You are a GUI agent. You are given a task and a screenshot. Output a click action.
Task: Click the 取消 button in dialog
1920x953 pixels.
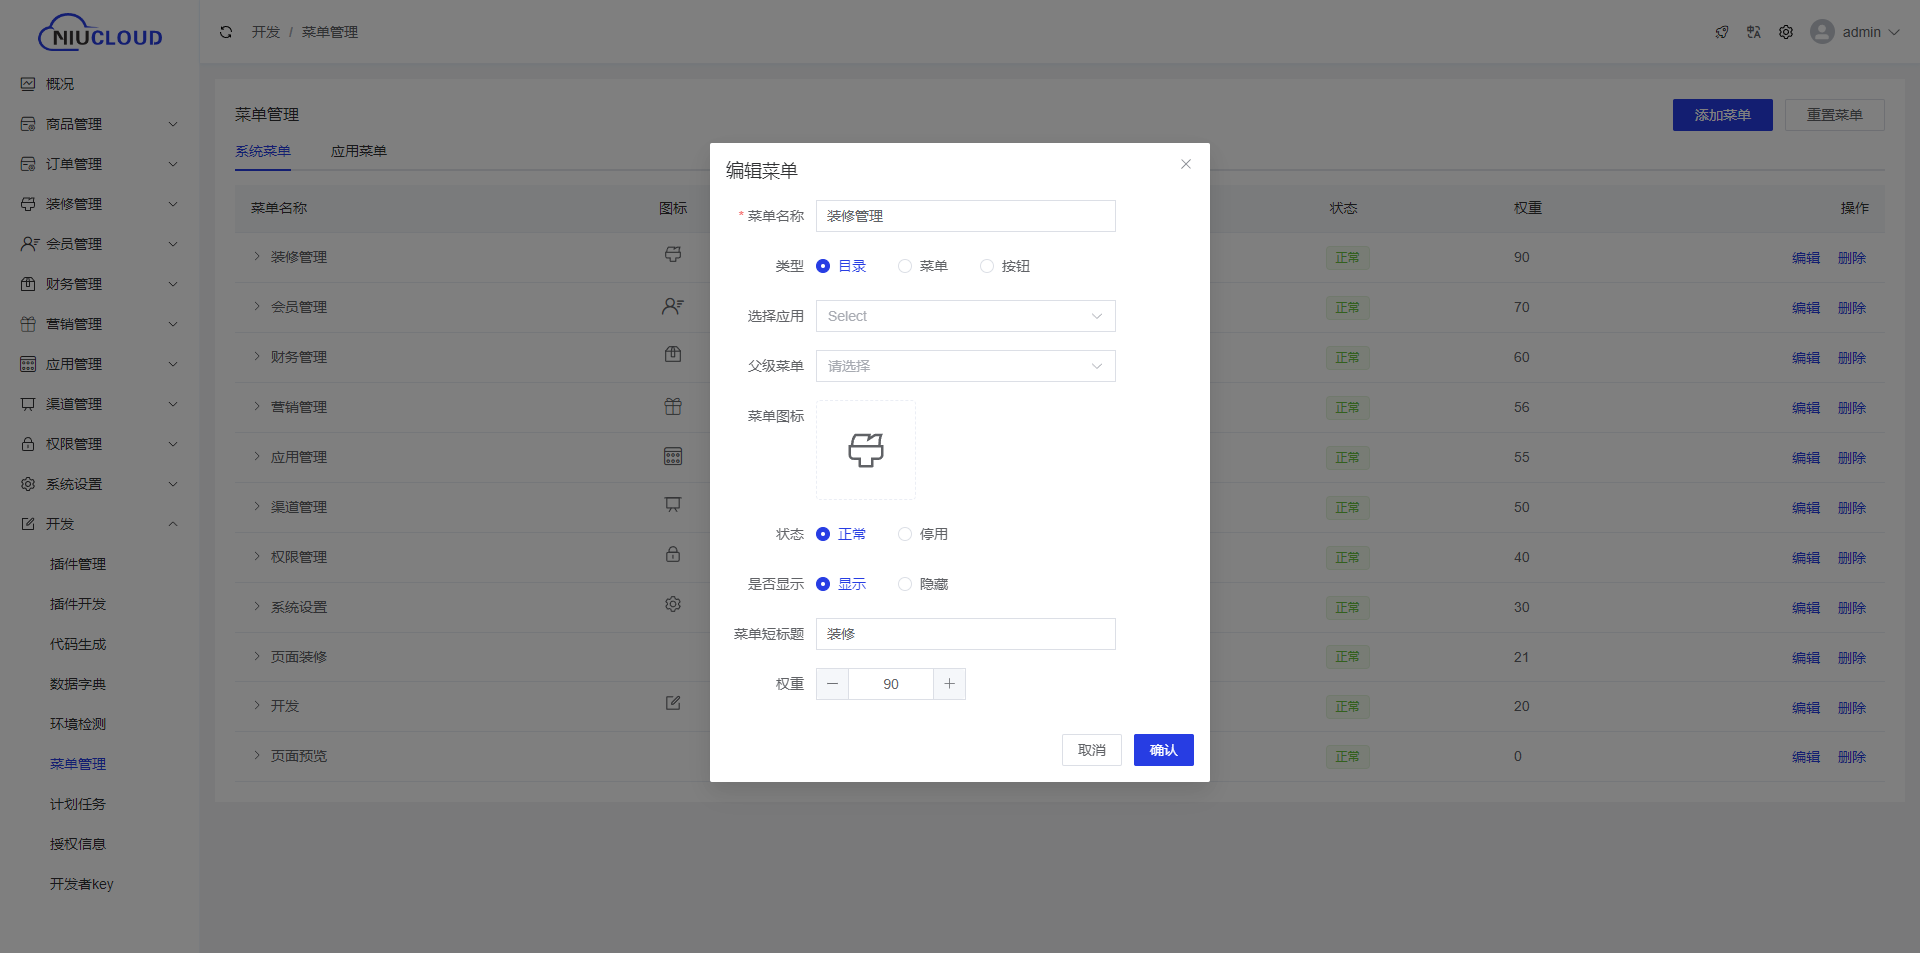(x=1092, y=750)
